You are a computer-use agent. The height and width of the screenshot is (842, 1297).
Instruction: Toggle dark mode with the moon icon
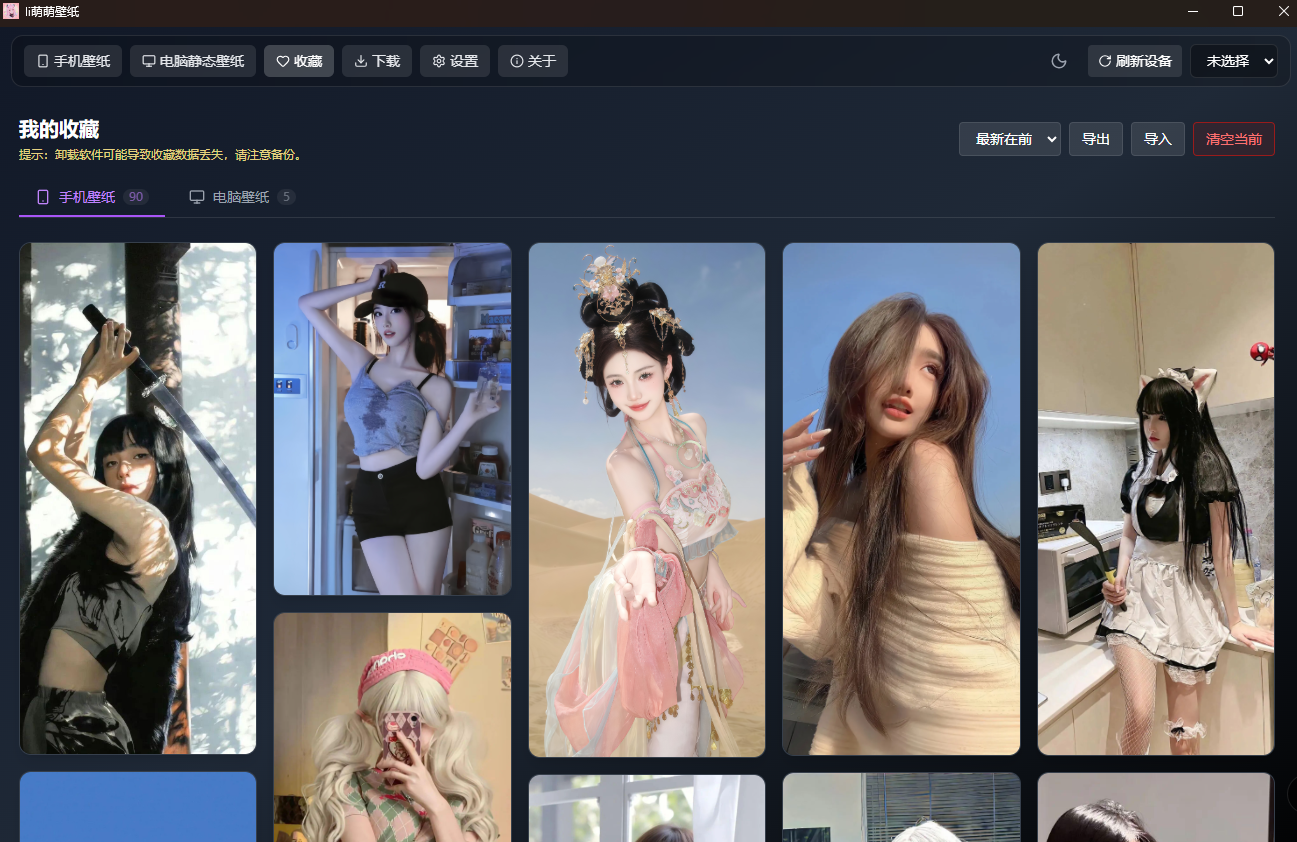(x=1059, y=61)
